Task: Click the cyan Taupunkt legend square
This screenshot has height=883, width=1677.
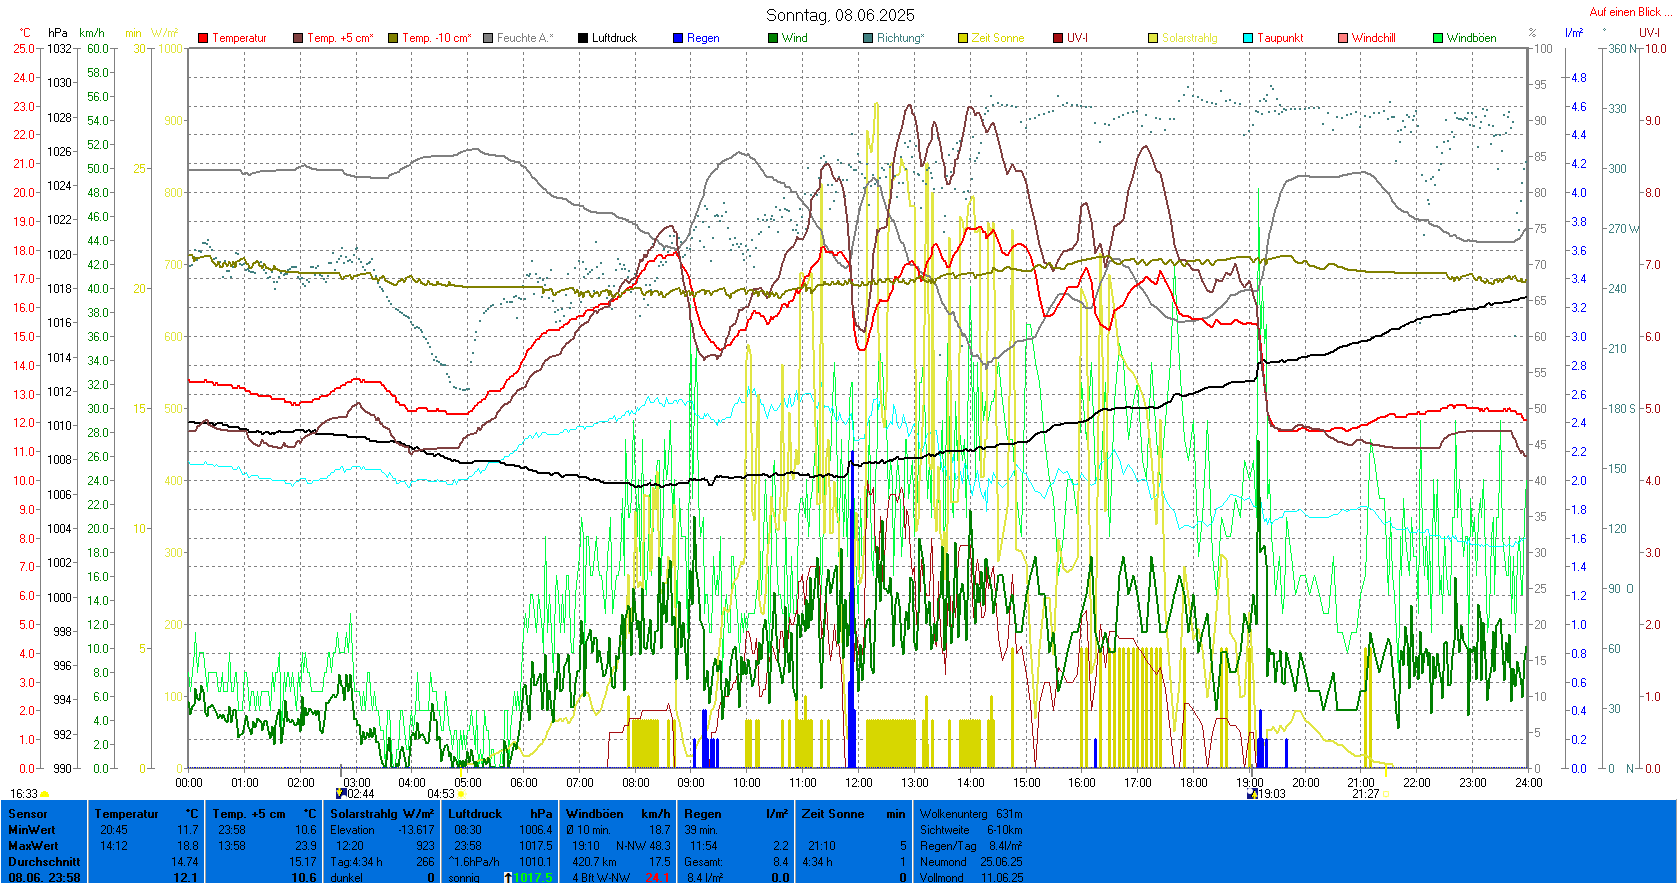Action: (1248, 38)
